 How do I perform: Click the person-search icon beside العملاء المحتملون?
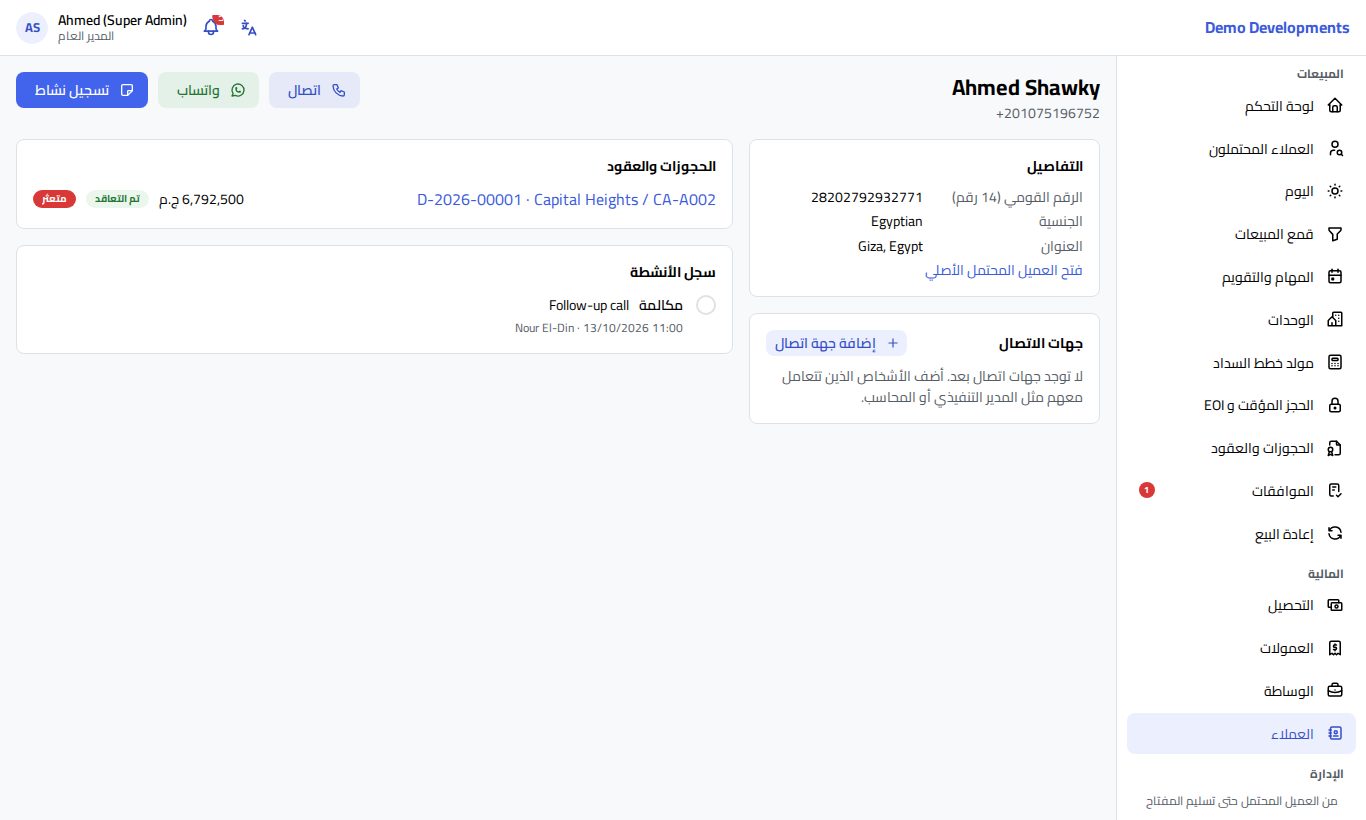click(1334, 149)
